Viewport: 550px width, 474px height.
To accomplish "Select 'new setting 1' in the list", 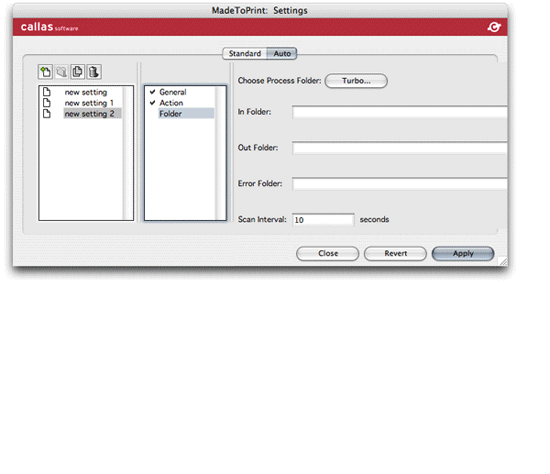I will [x=89, y=103].
